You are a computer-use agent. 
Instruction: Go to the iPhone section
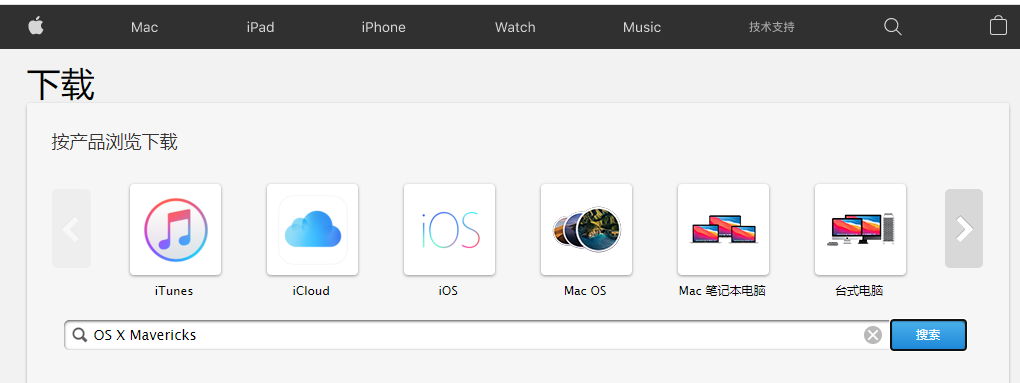click(383, 27)
